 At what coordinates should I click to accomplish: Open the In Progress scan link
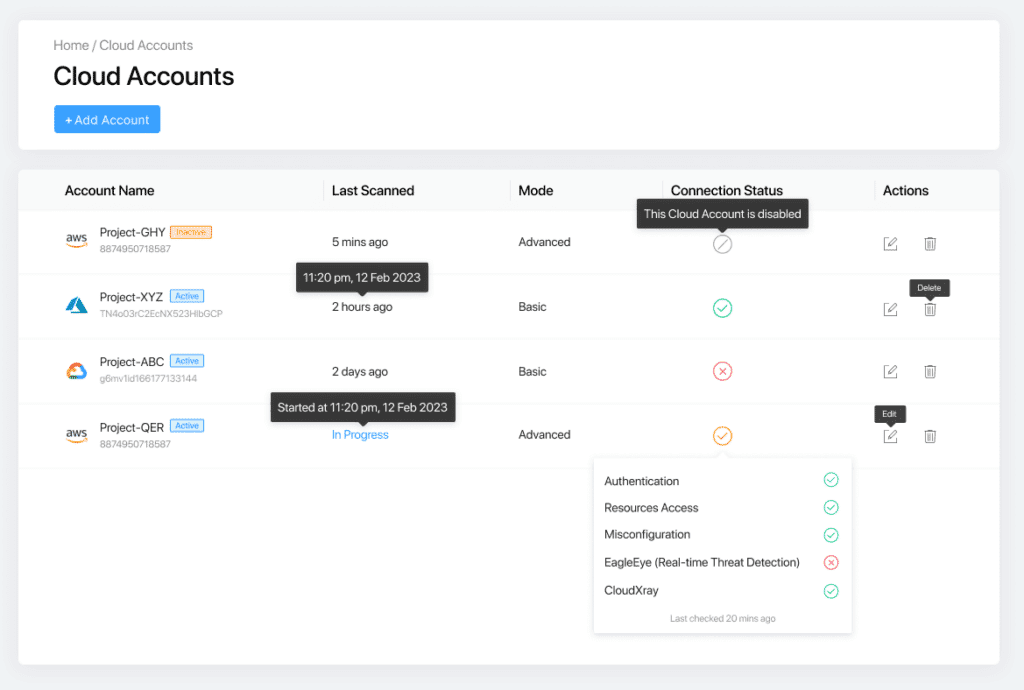coord(360,435)
